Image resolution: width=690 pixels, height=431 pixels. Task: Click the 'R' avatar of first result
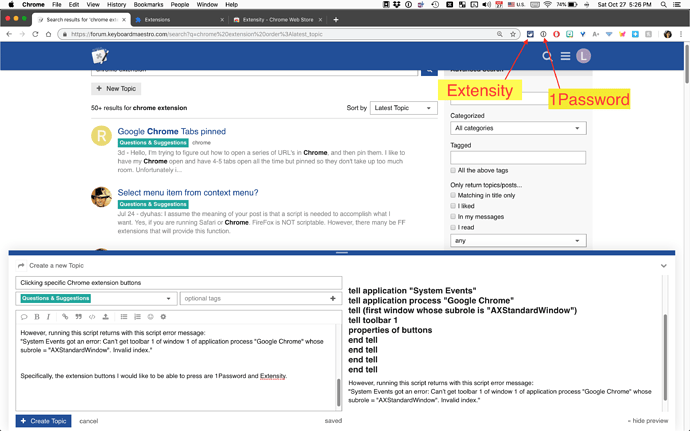pos(101,136)
